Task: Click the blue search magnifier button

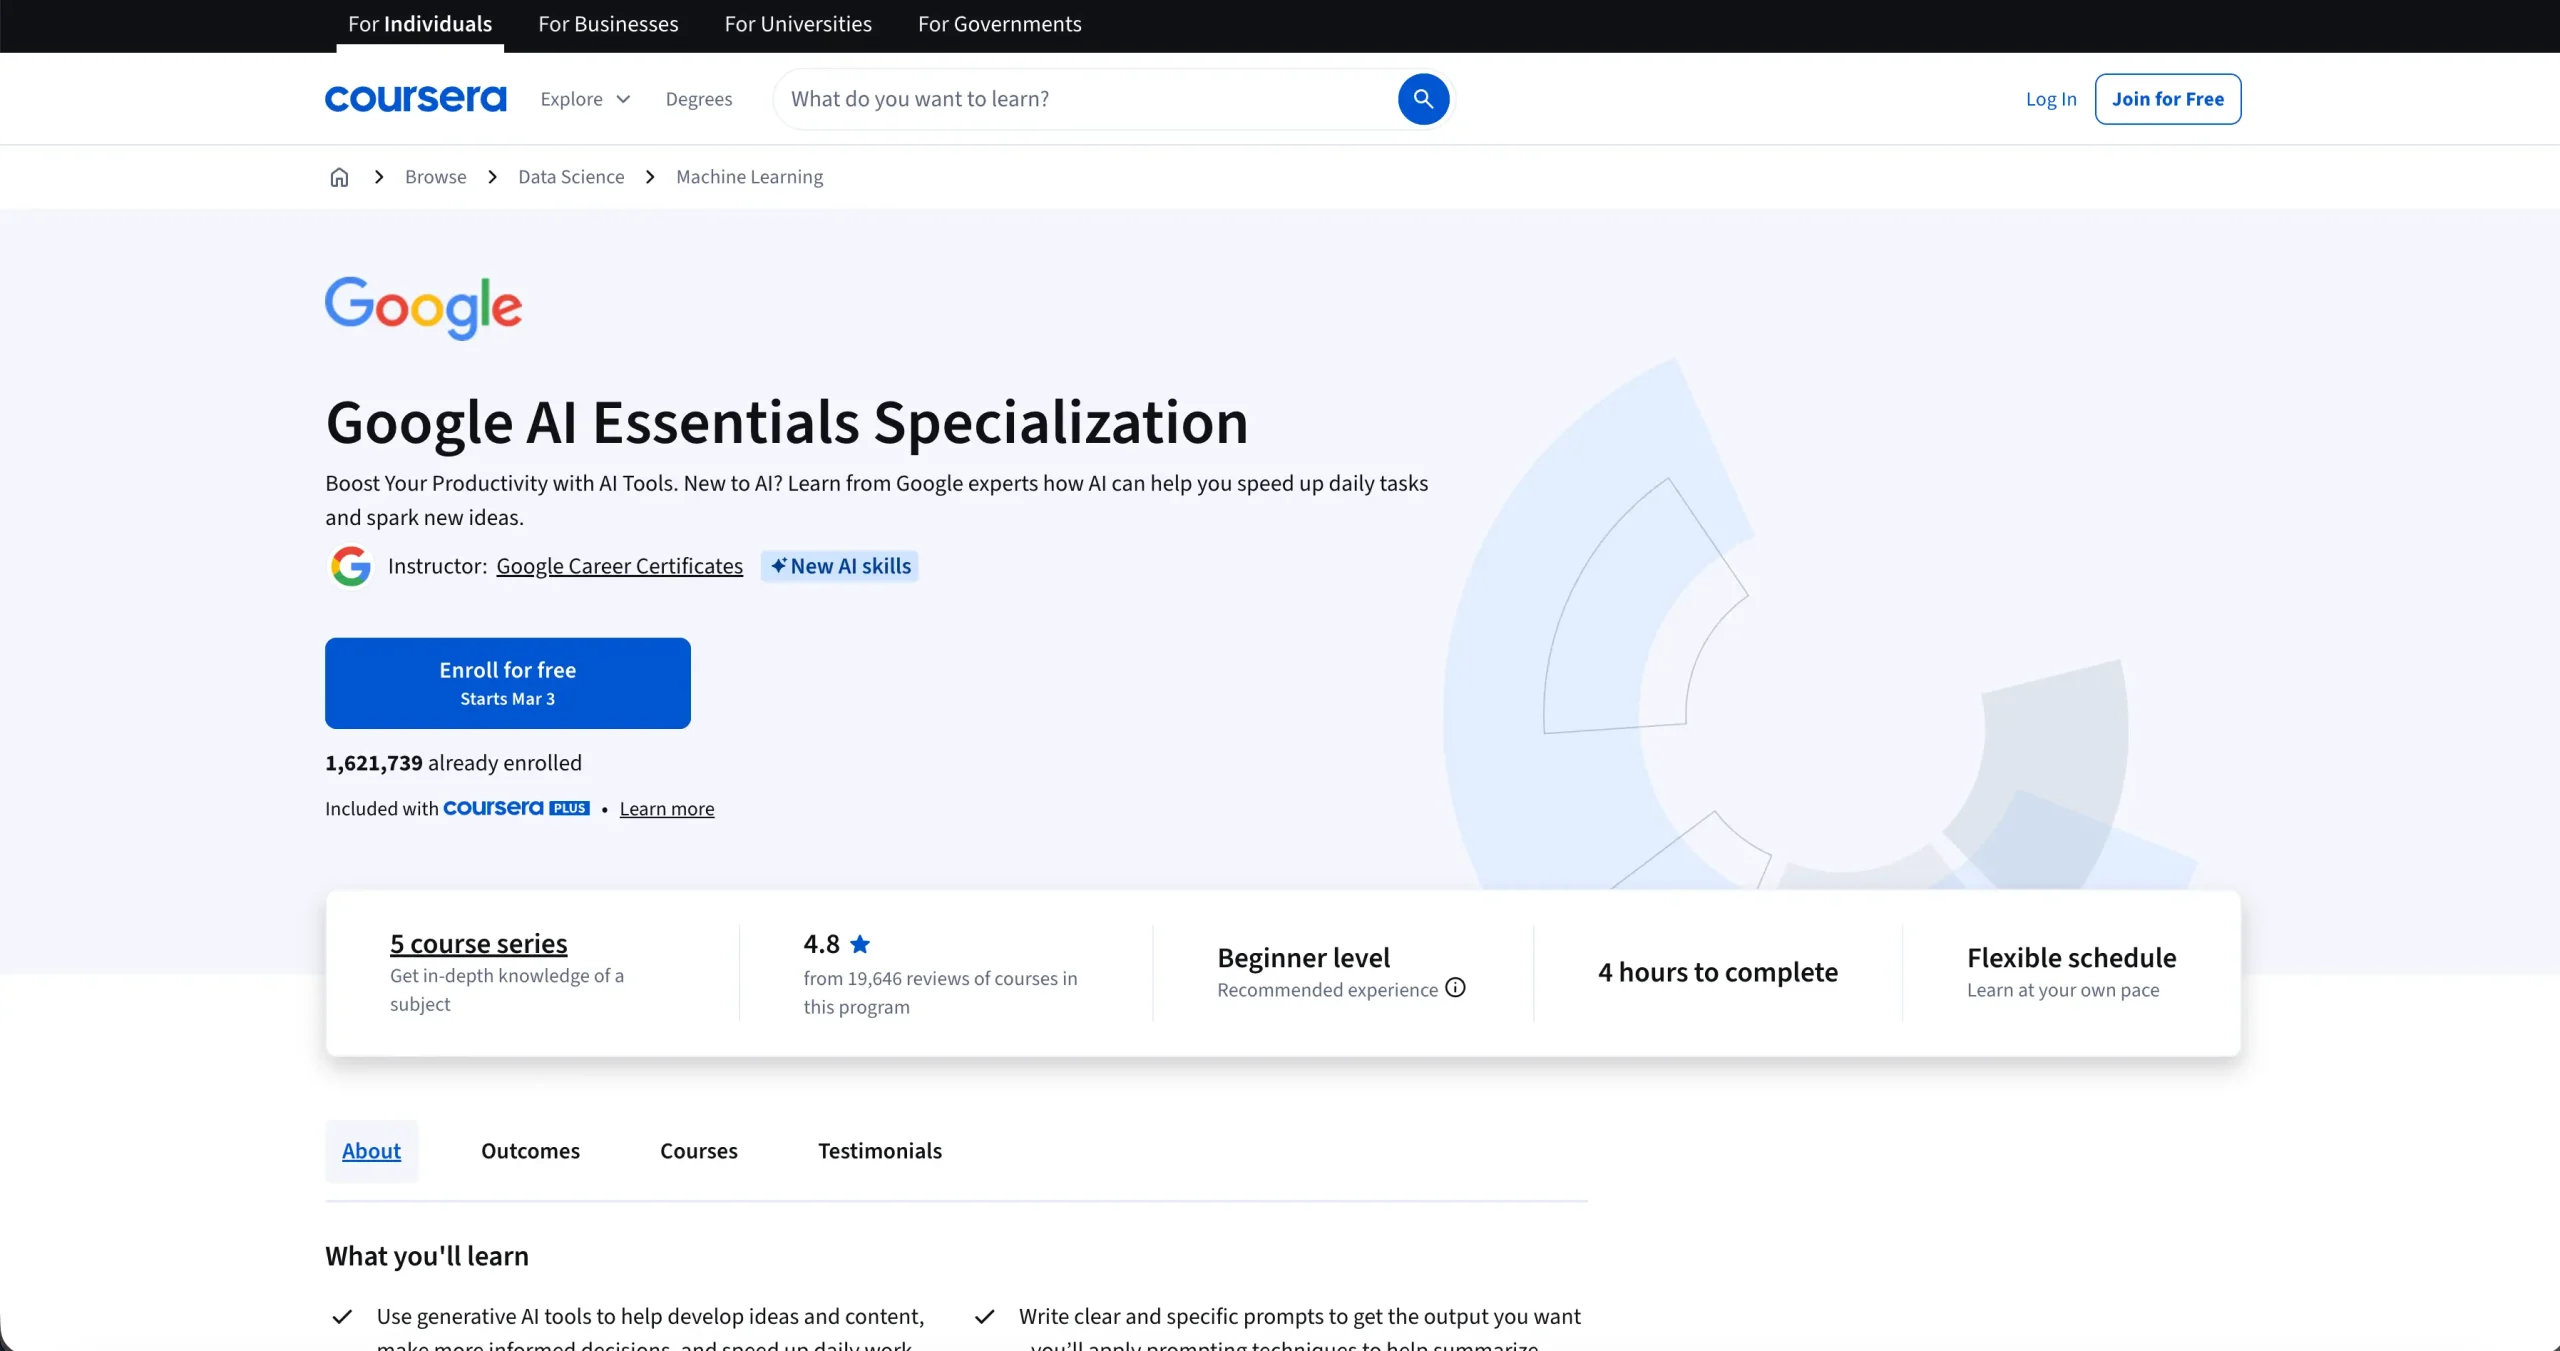Action: [1423, 99]
